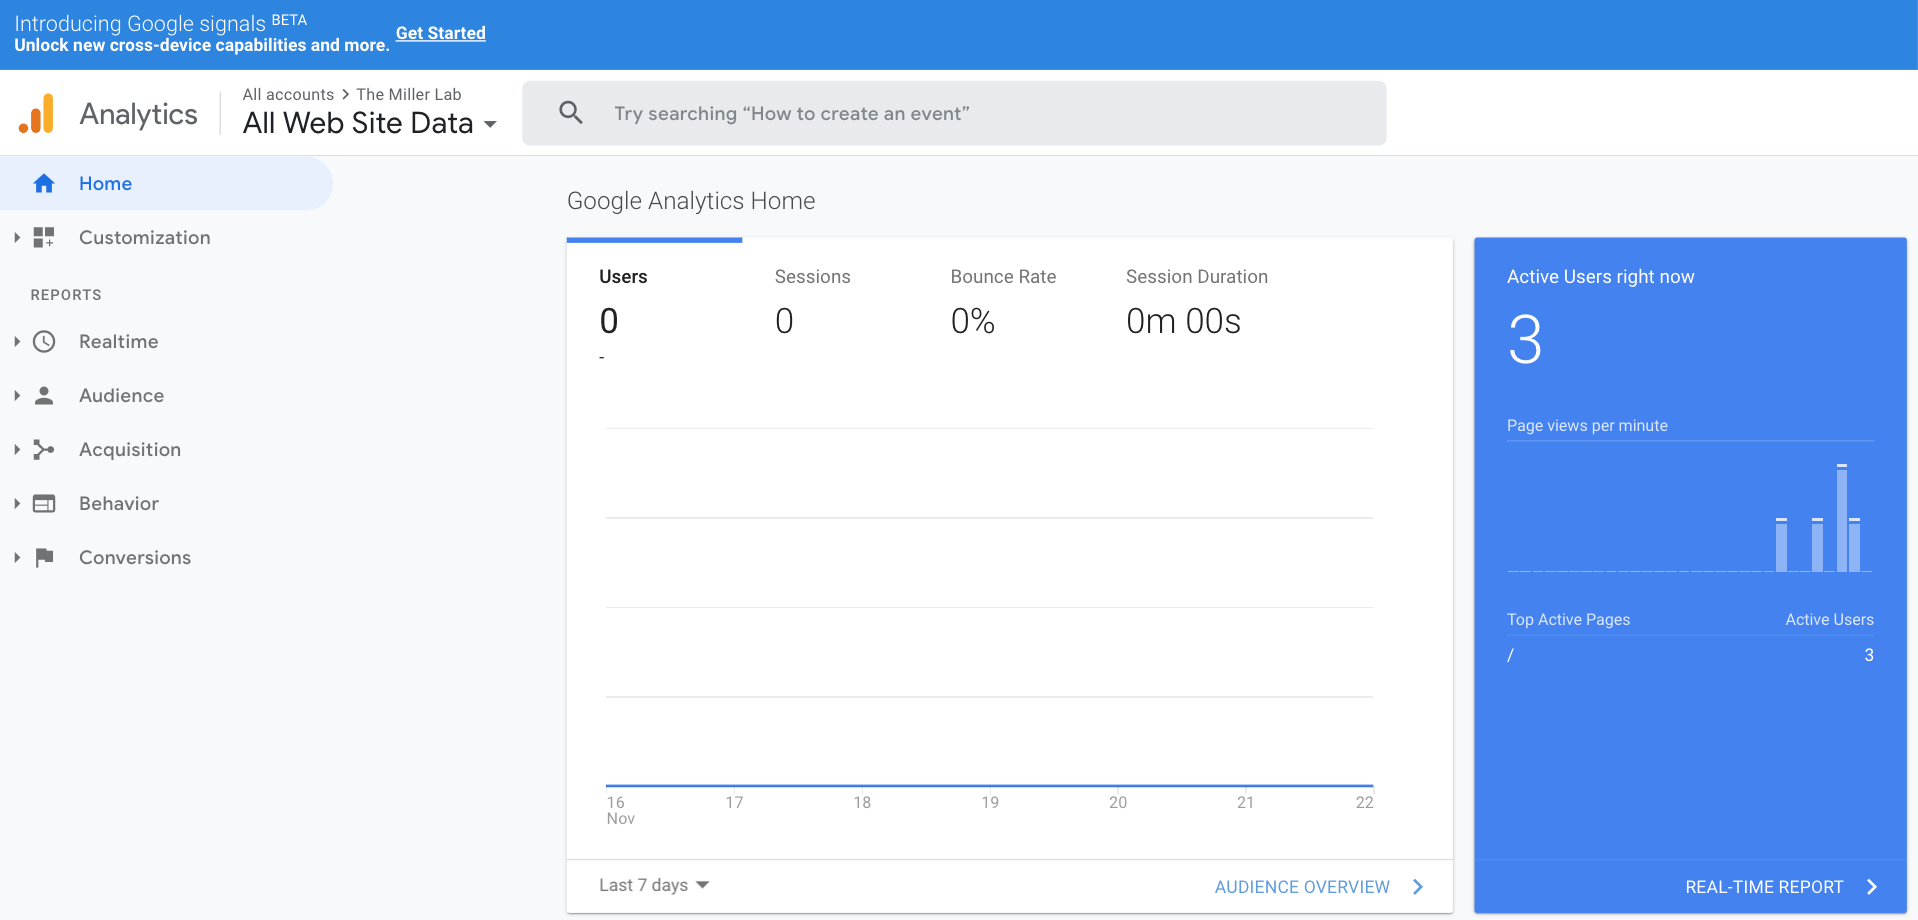Click the Get Started link
The width and height of the screenshot is (1918, 920).
coord(440,33)
